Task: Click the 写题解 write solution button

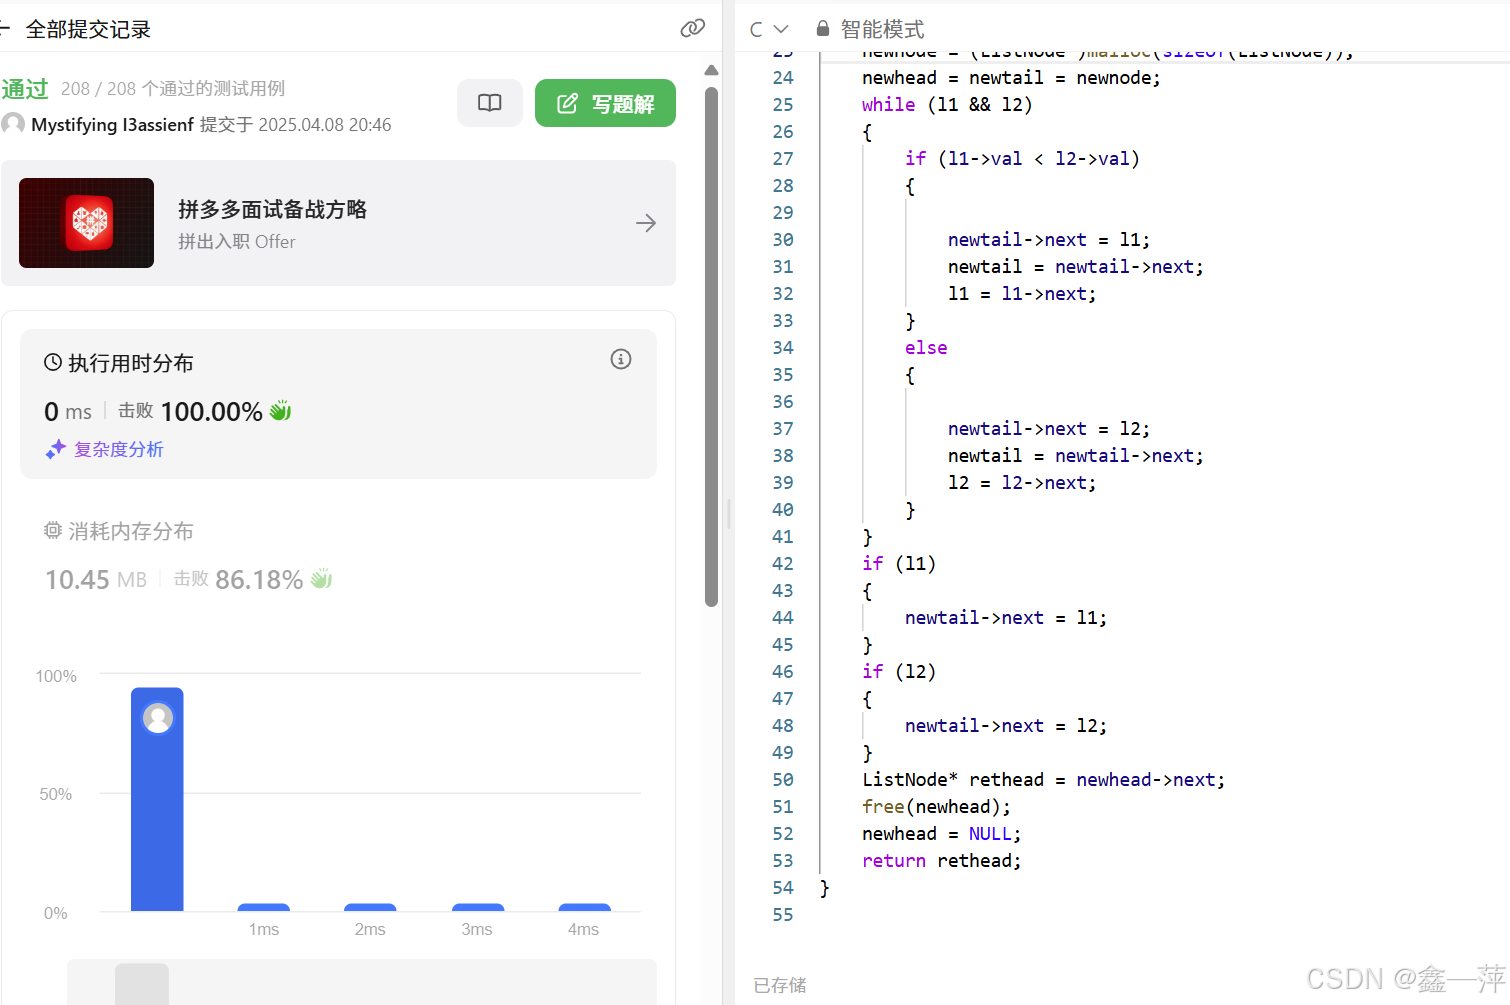Action: pyautogui.click(x=605, y=103)
